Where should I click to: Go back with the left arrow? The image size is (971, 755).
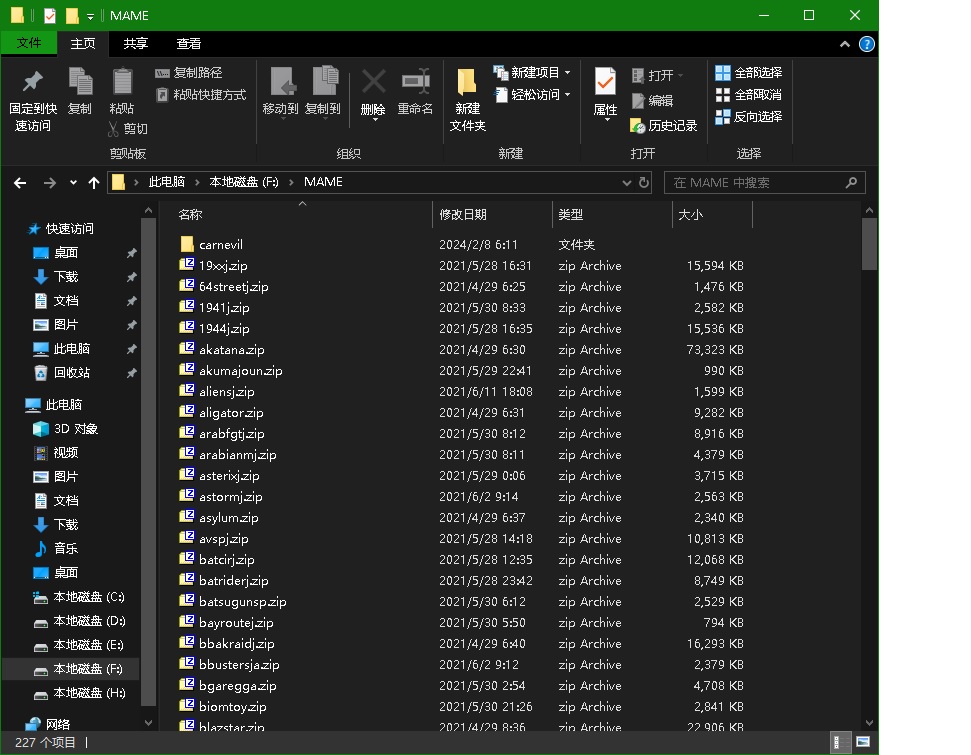tap(20, 183)
